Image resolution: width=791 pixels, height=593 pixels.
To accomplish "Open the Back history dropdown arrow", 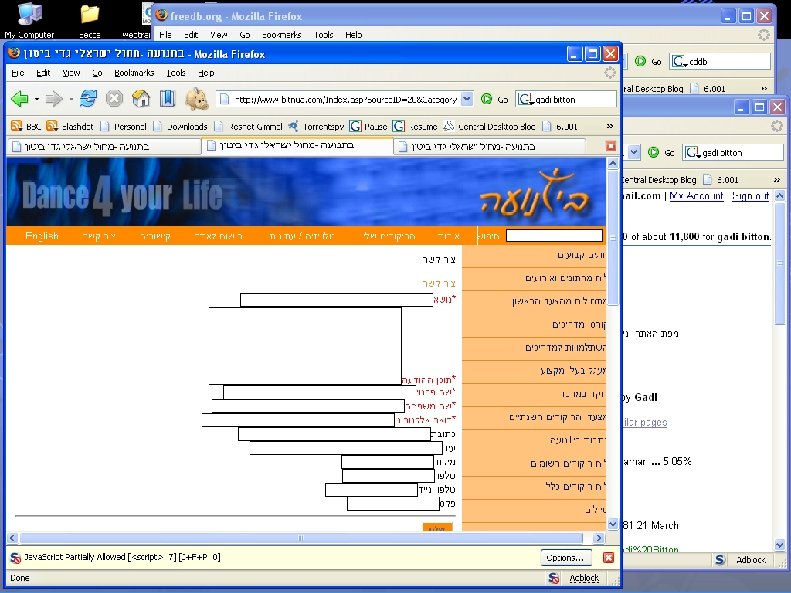I will 37,99.
